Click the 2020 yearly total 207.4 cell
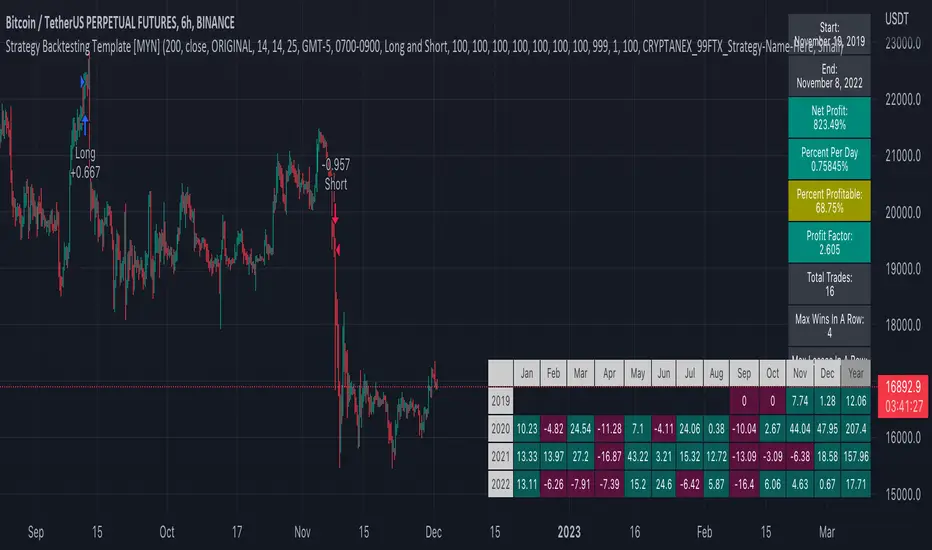Image resolution: width=932 pixels, height=550 pixels. (856, 429)
